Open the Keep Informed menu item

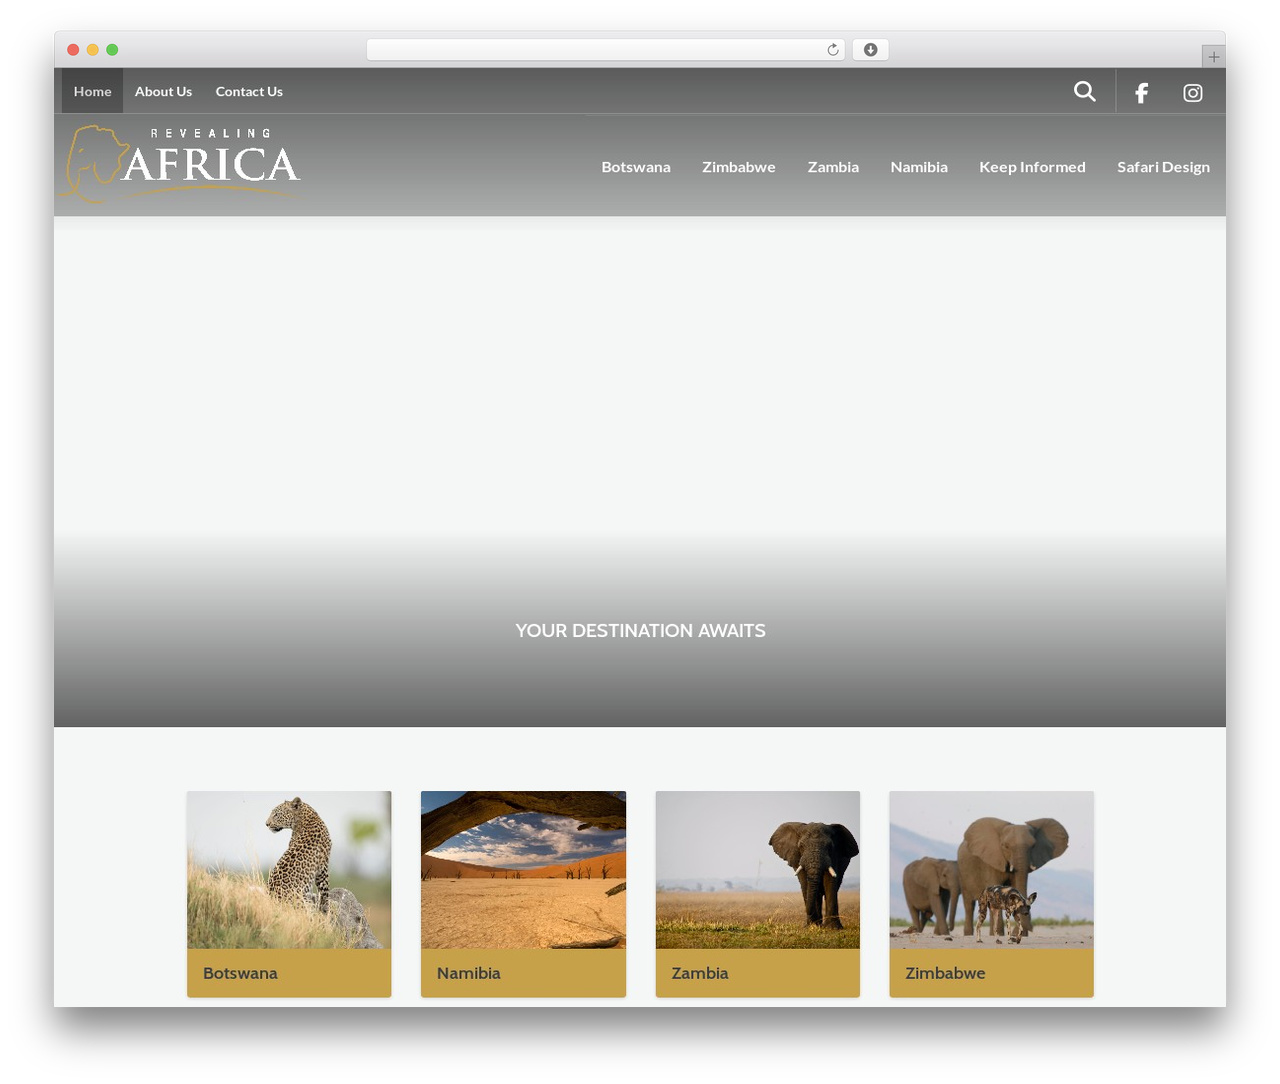[x=1032, y=167]
